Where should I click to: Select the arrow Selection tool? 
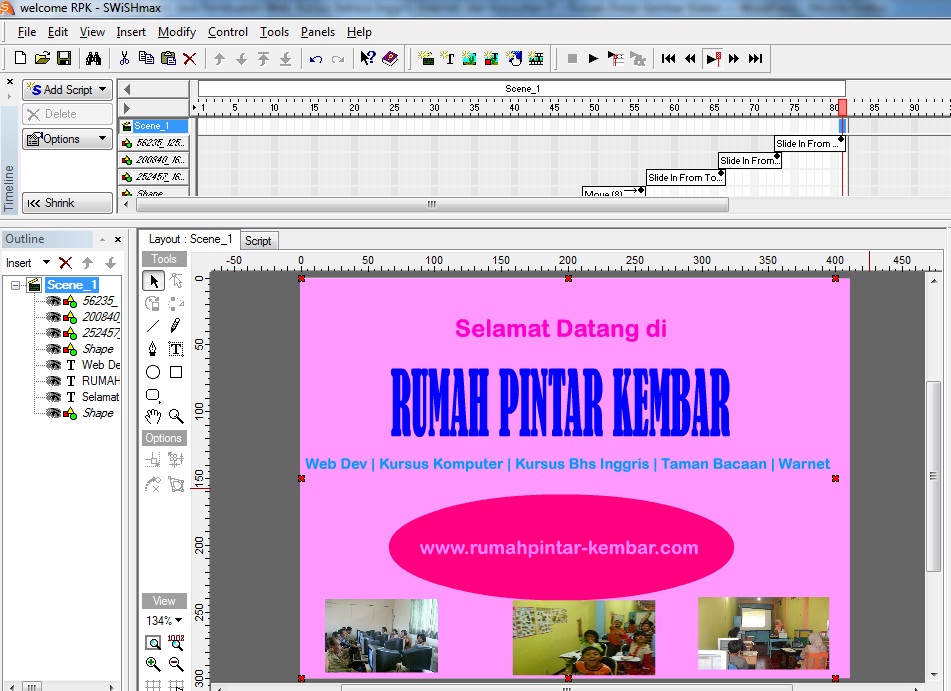pyautogui.click(x=153, y=281)
